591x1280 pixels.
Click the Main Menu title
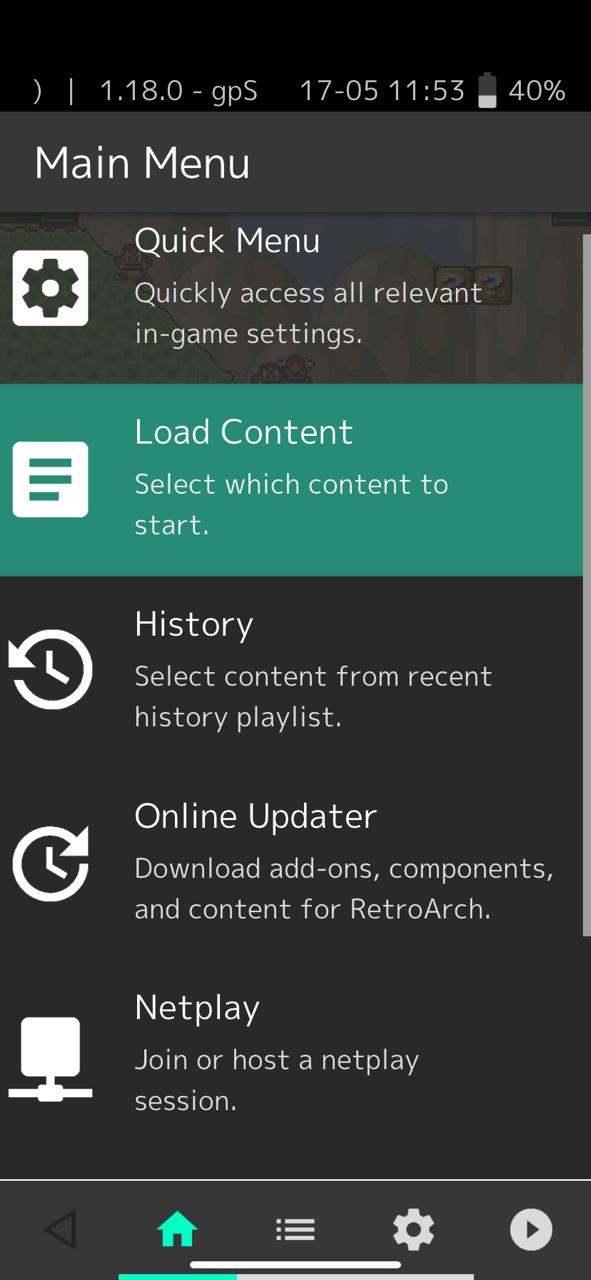tap(142, 163)
